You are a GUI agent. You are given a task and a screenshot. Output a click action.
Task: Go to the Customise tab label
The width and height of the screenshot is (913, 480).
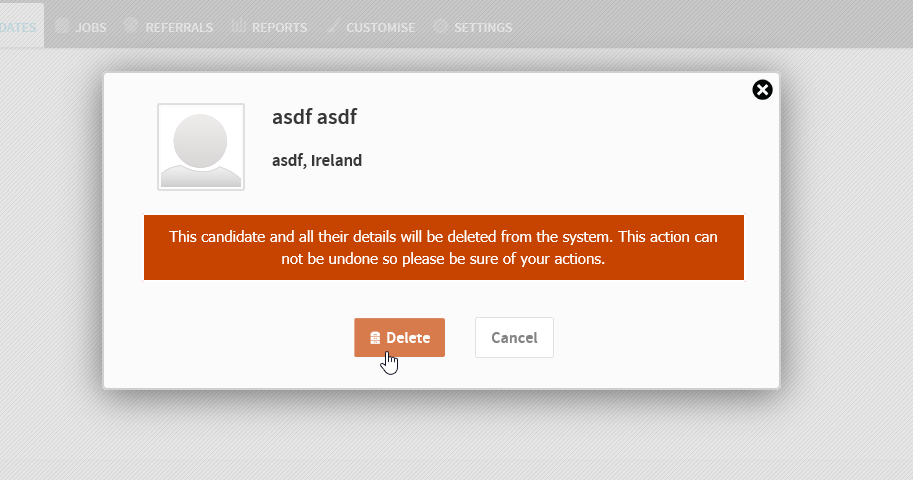(x=380, y=28)
